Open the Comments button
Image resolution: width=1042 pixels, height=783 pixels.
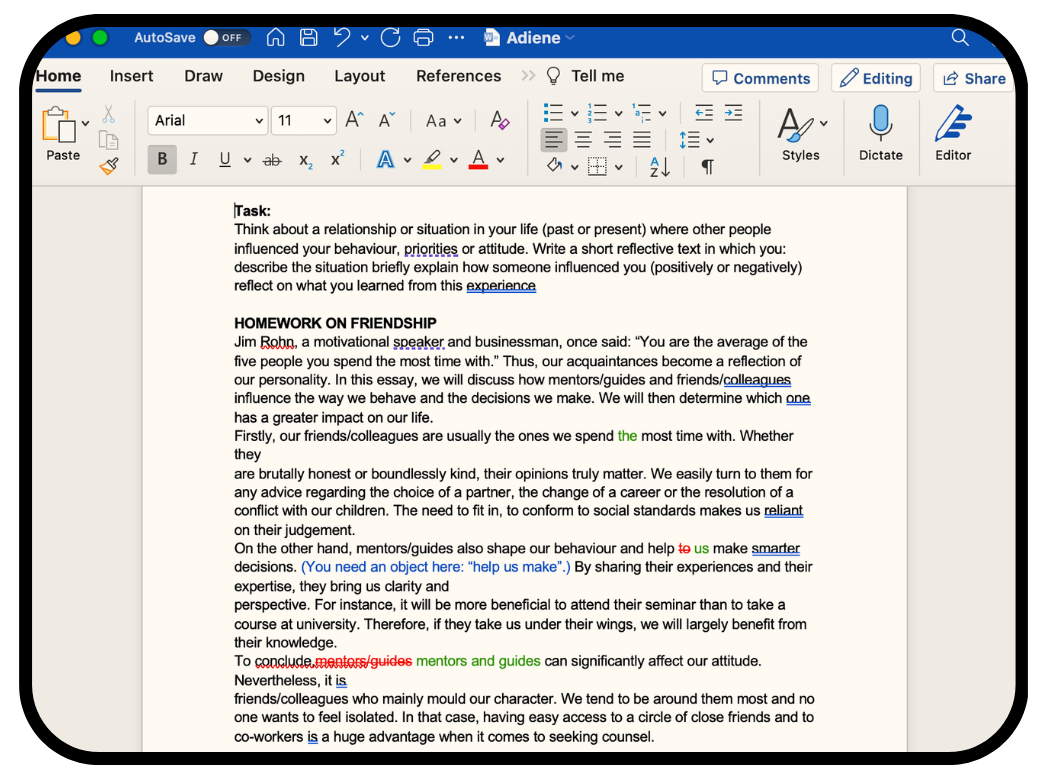pyautogui.click(x=760, y=78)
